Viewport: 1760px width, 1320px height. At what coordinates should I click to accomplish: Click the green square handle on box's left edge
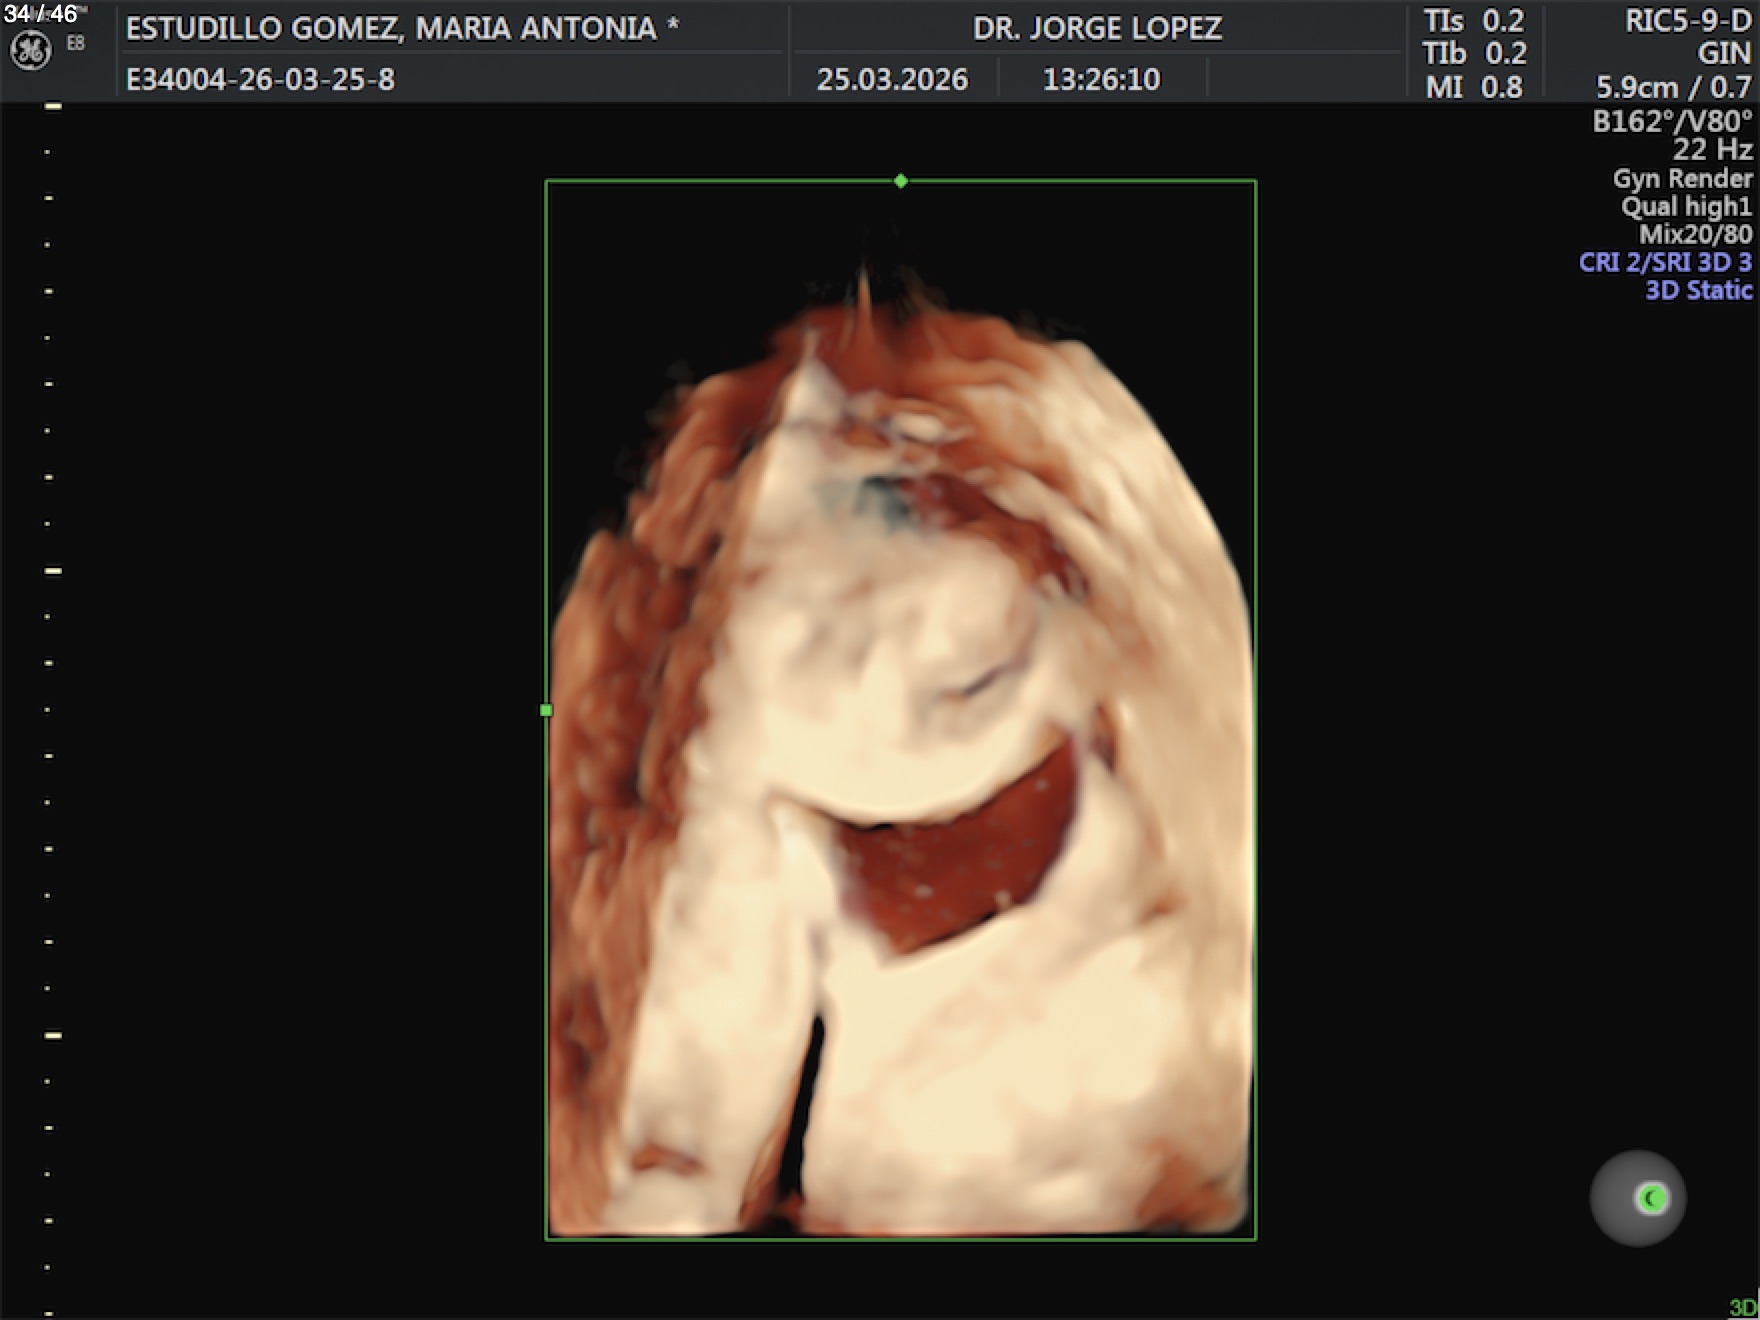[x=546, y=710]
